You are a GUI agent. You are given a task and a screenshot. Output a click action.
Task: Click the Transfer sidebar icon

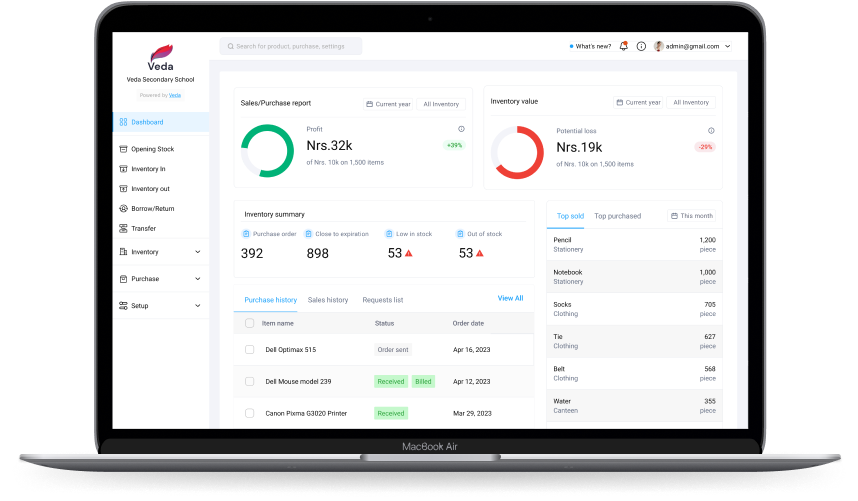coord(123,229)
